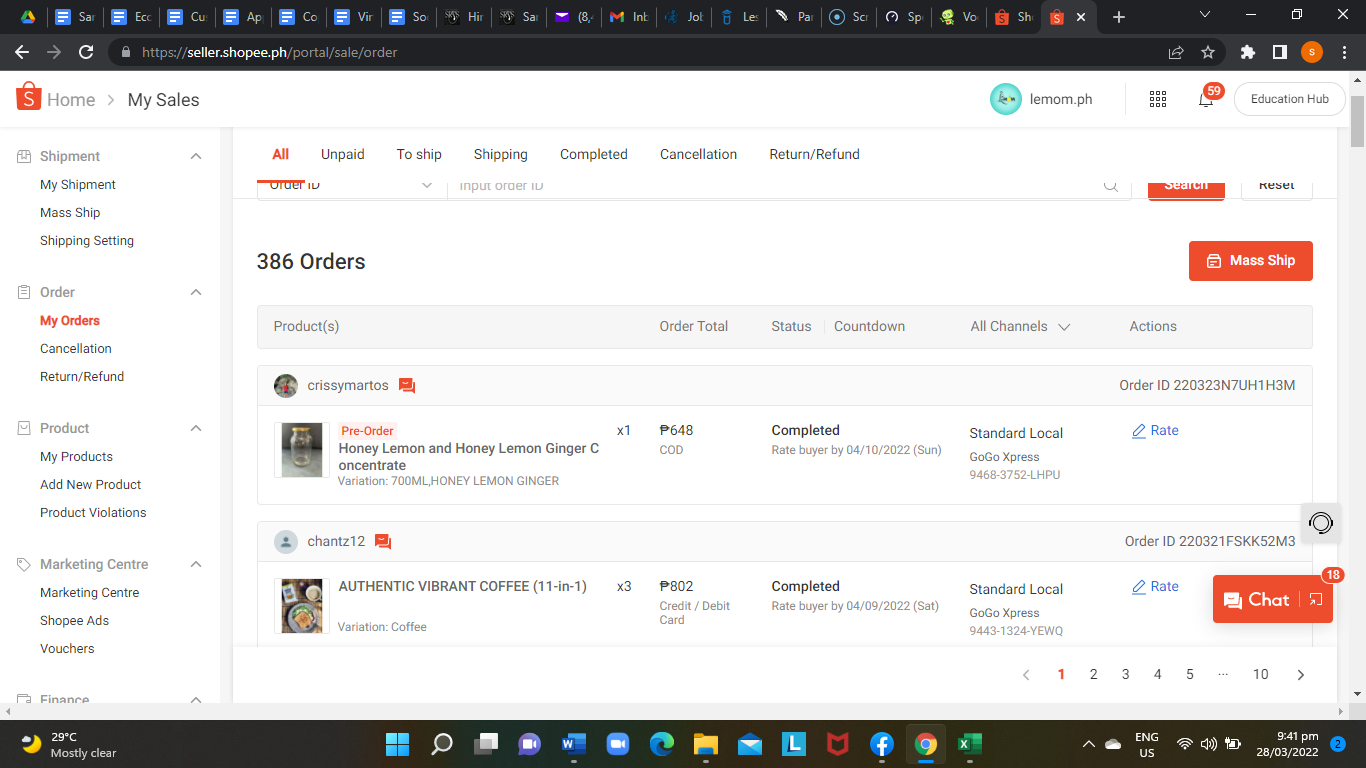1366x768 pixels.
Task: Open the Education Hub button
Action: [x=1290, y=99]
